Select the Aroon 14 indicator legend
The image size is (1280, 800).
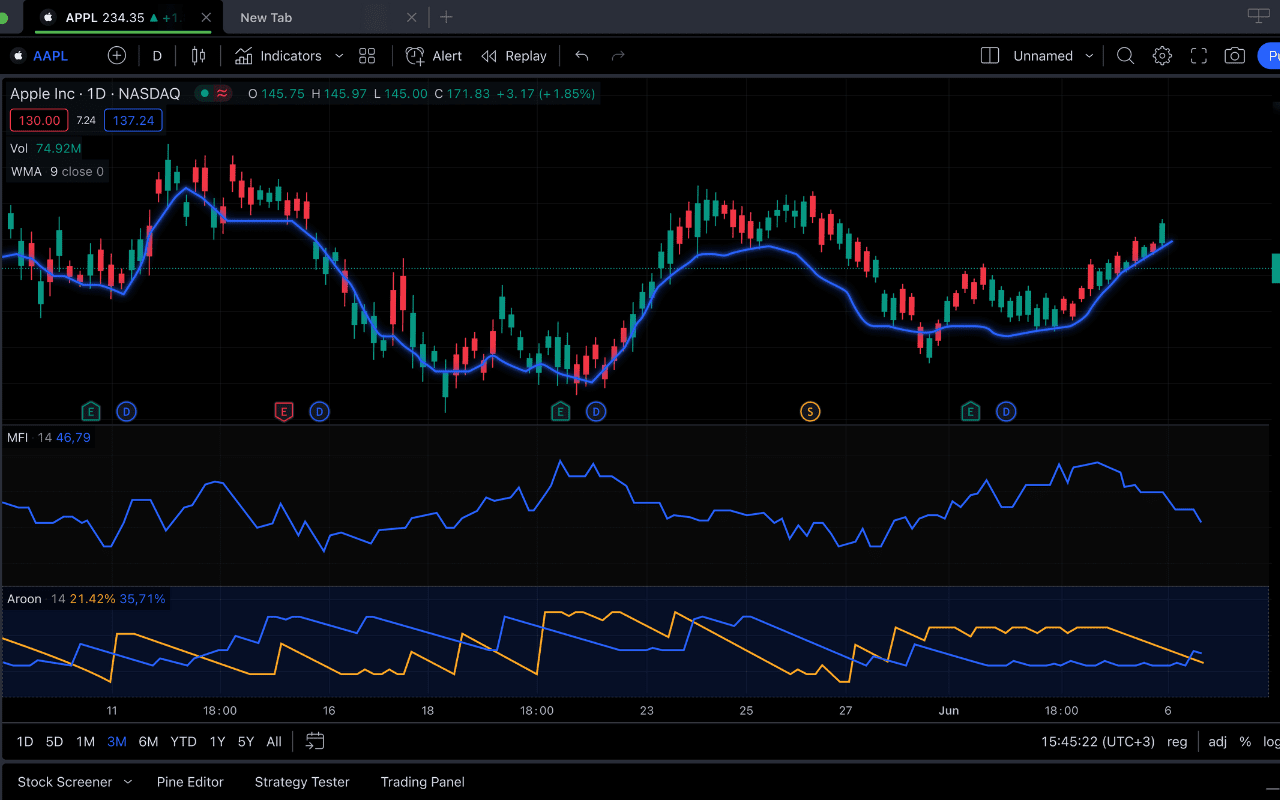pos(86,599)
